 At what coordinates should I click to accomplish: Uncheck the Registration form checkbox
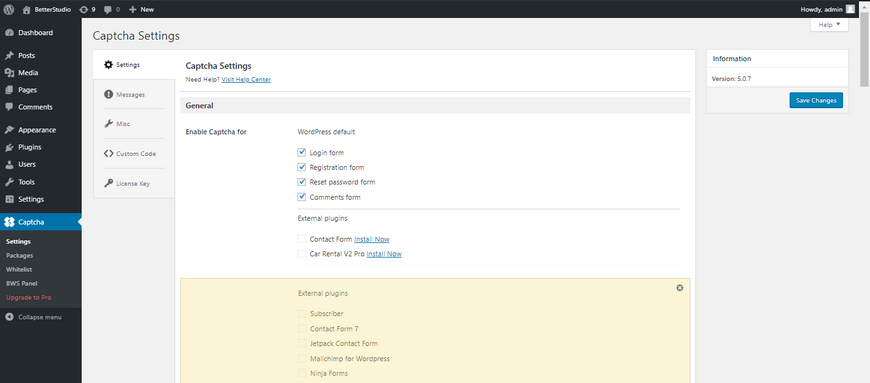point(302,167)
